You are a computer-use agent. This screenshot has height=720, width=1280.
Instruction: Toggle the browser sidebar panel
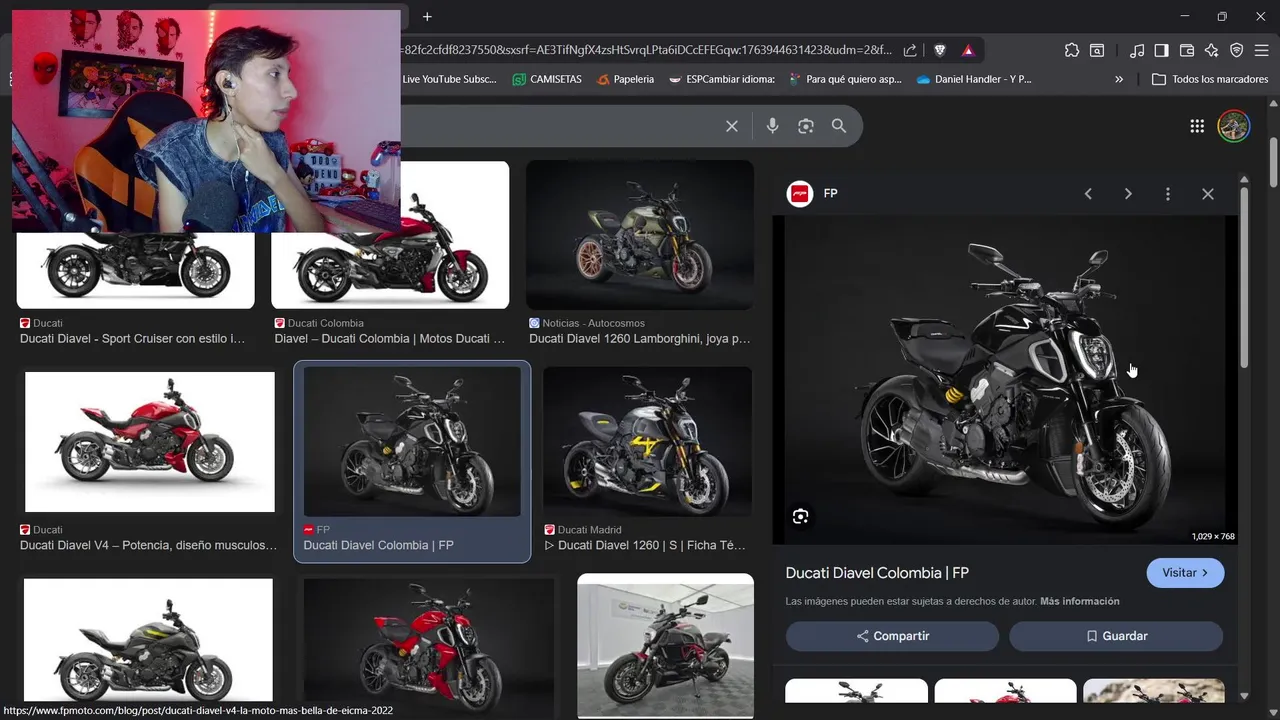1162,50
